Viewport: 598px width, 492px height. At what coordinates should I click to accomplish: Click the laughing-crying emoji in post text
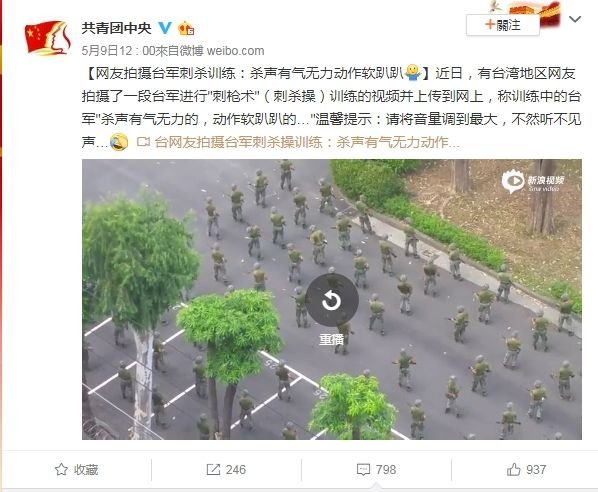pos(119,142)
